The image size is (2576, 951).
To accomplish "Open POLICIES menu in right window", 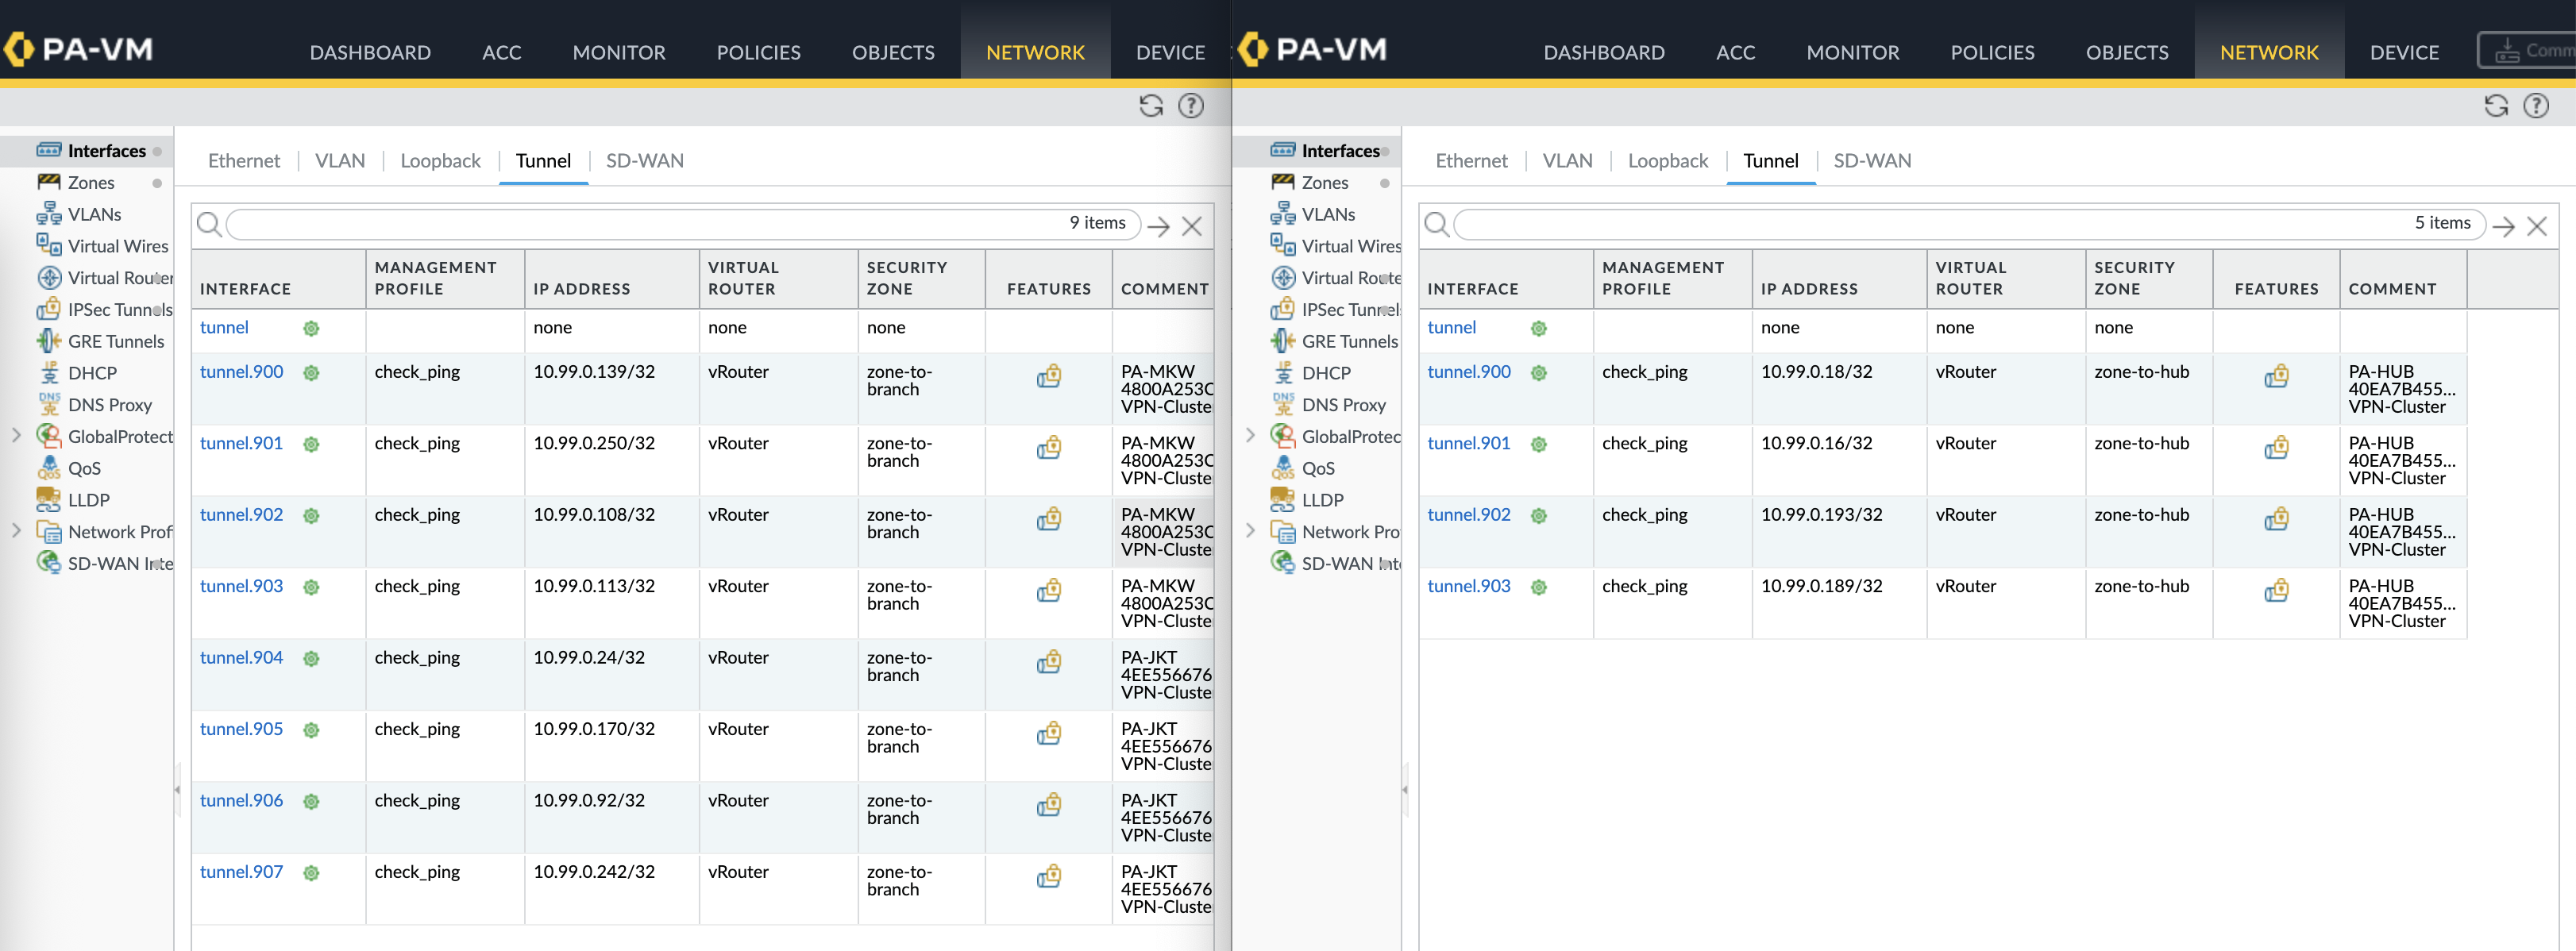I will [1992, 52].
